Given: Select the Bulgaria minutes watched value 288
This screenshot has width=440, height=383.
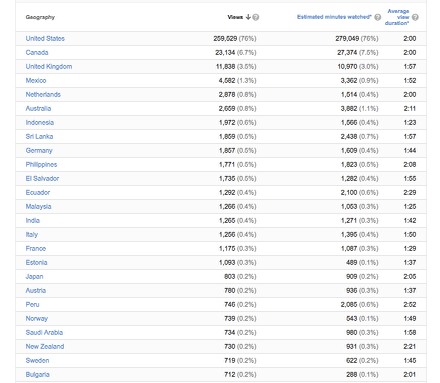Looking at the screenshot, I should 352,374.
